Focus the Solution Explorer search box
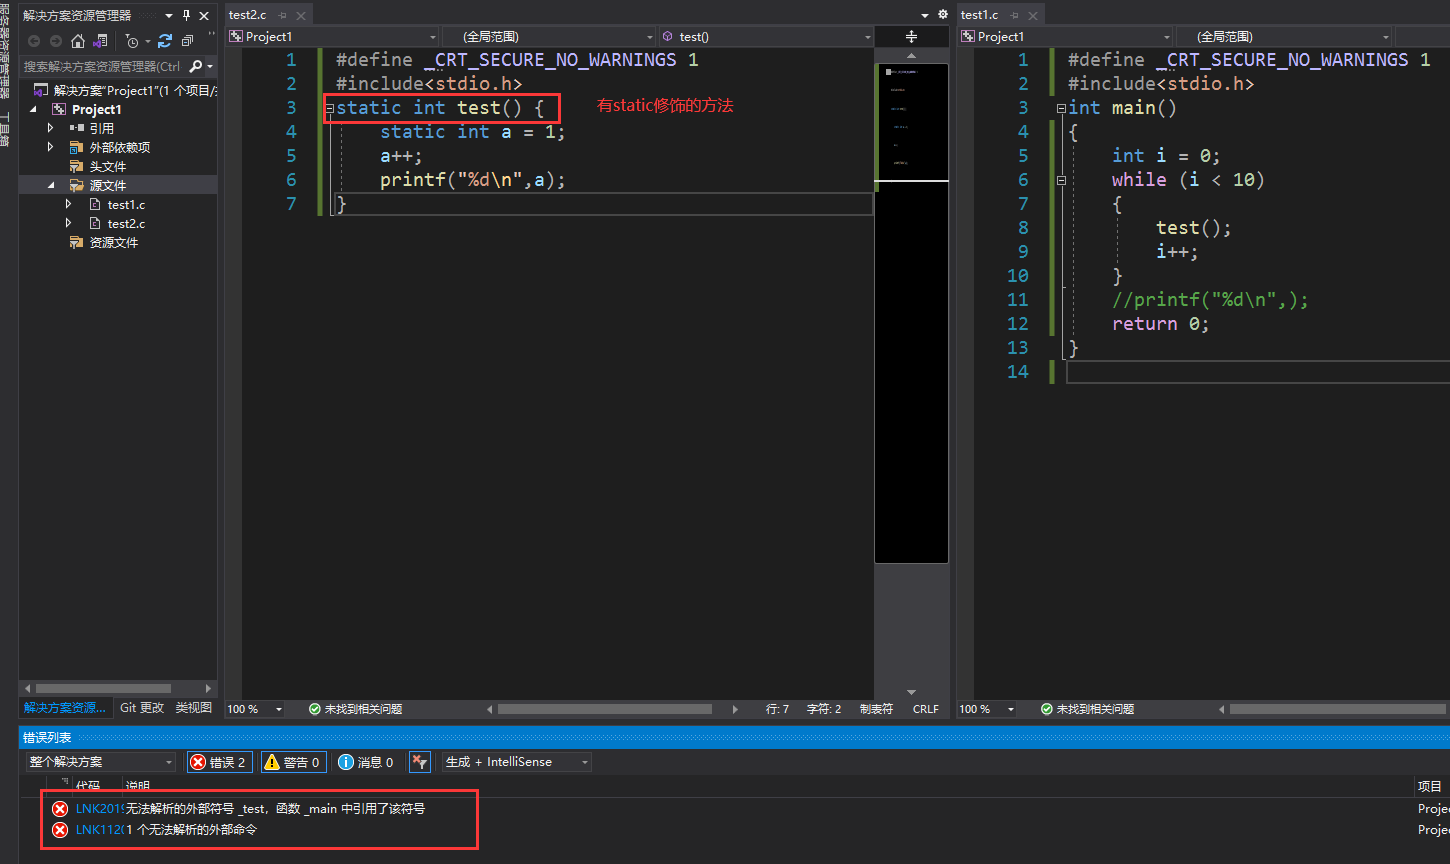The width and height of the screenshot is (1450, 864). (102, 66)
